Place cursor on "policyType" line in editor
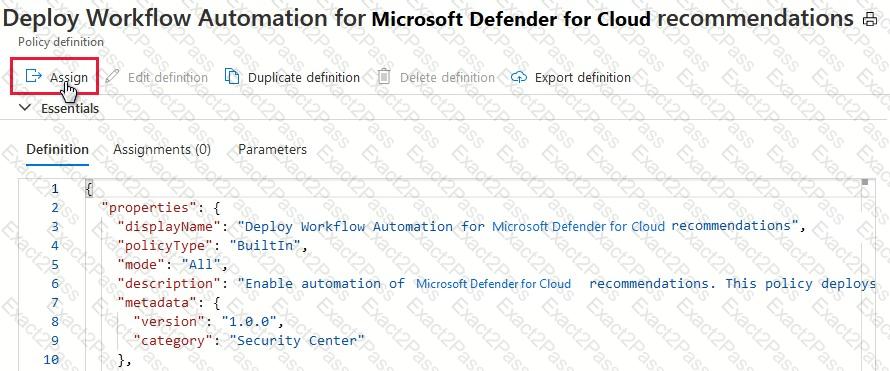Viewport: 890px width, 371px height. click(212, 246)
